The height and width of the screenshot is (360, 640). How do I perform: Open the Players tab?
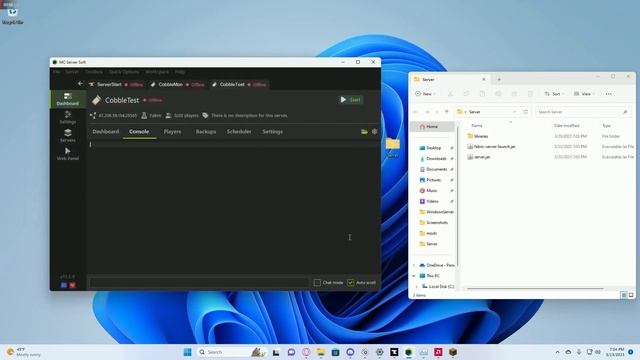[x=172, y=131]
